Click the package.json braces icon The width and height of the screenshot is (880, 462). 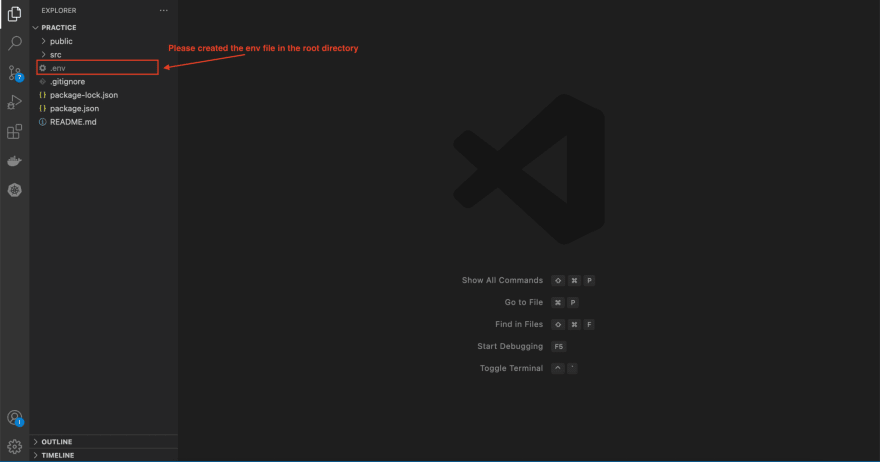click(x=43, y=108)
